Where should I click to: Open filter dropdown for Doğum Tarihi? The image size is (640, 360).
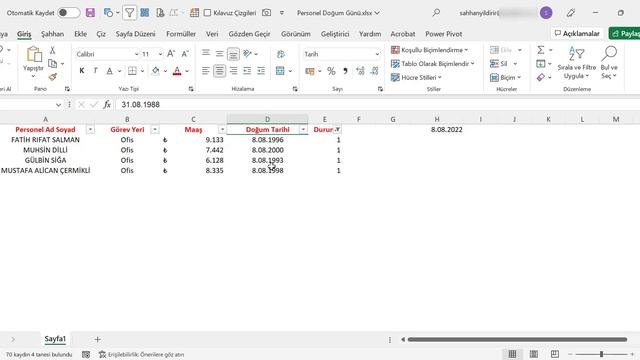303,129
